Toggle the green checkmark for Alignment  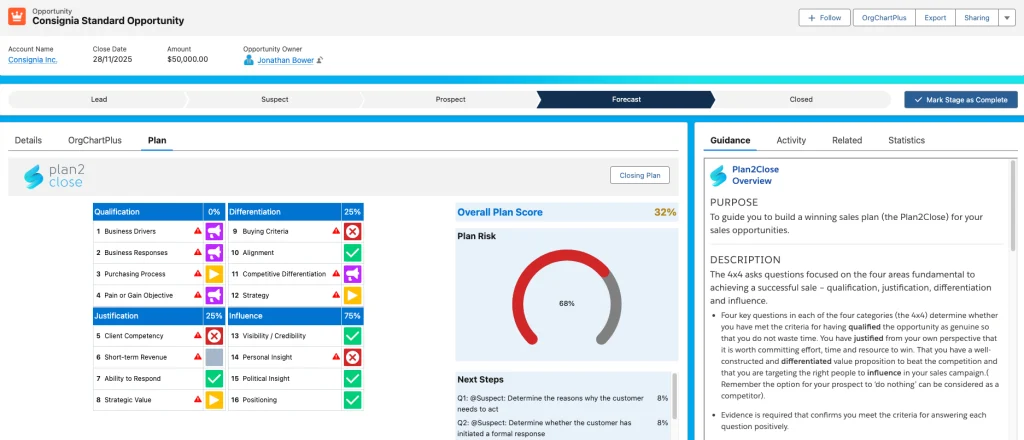click(x=352, y=253)
